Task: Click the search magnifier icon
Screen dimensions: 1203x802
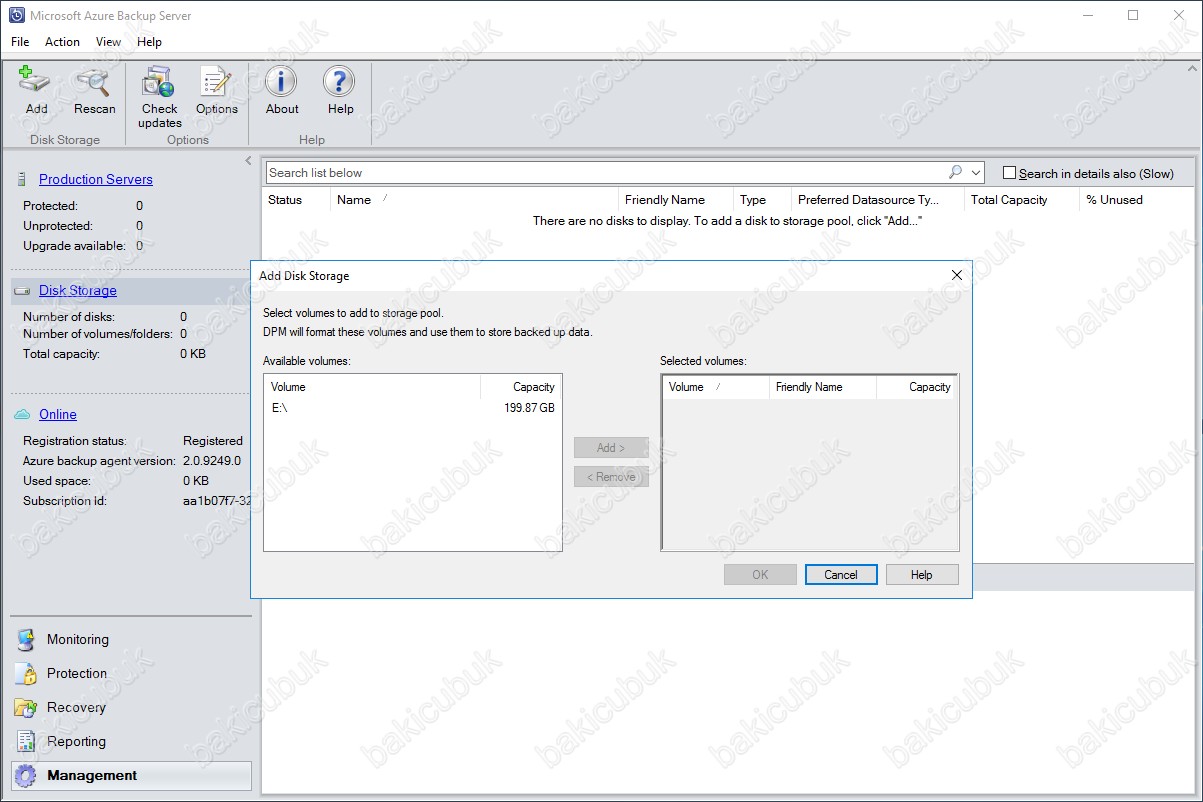Action: tap(955, 172)
